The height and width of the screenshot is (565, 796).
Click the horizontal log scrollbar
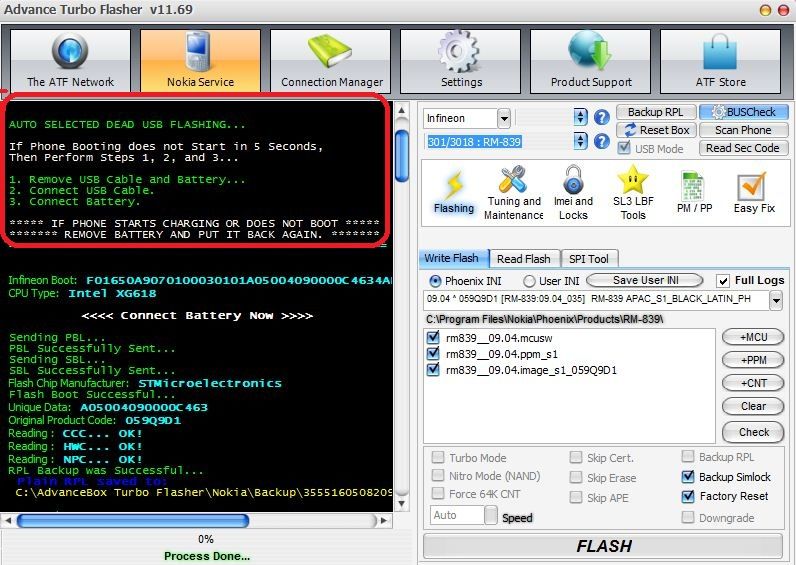pyautogui.click(x=200, y=520)
